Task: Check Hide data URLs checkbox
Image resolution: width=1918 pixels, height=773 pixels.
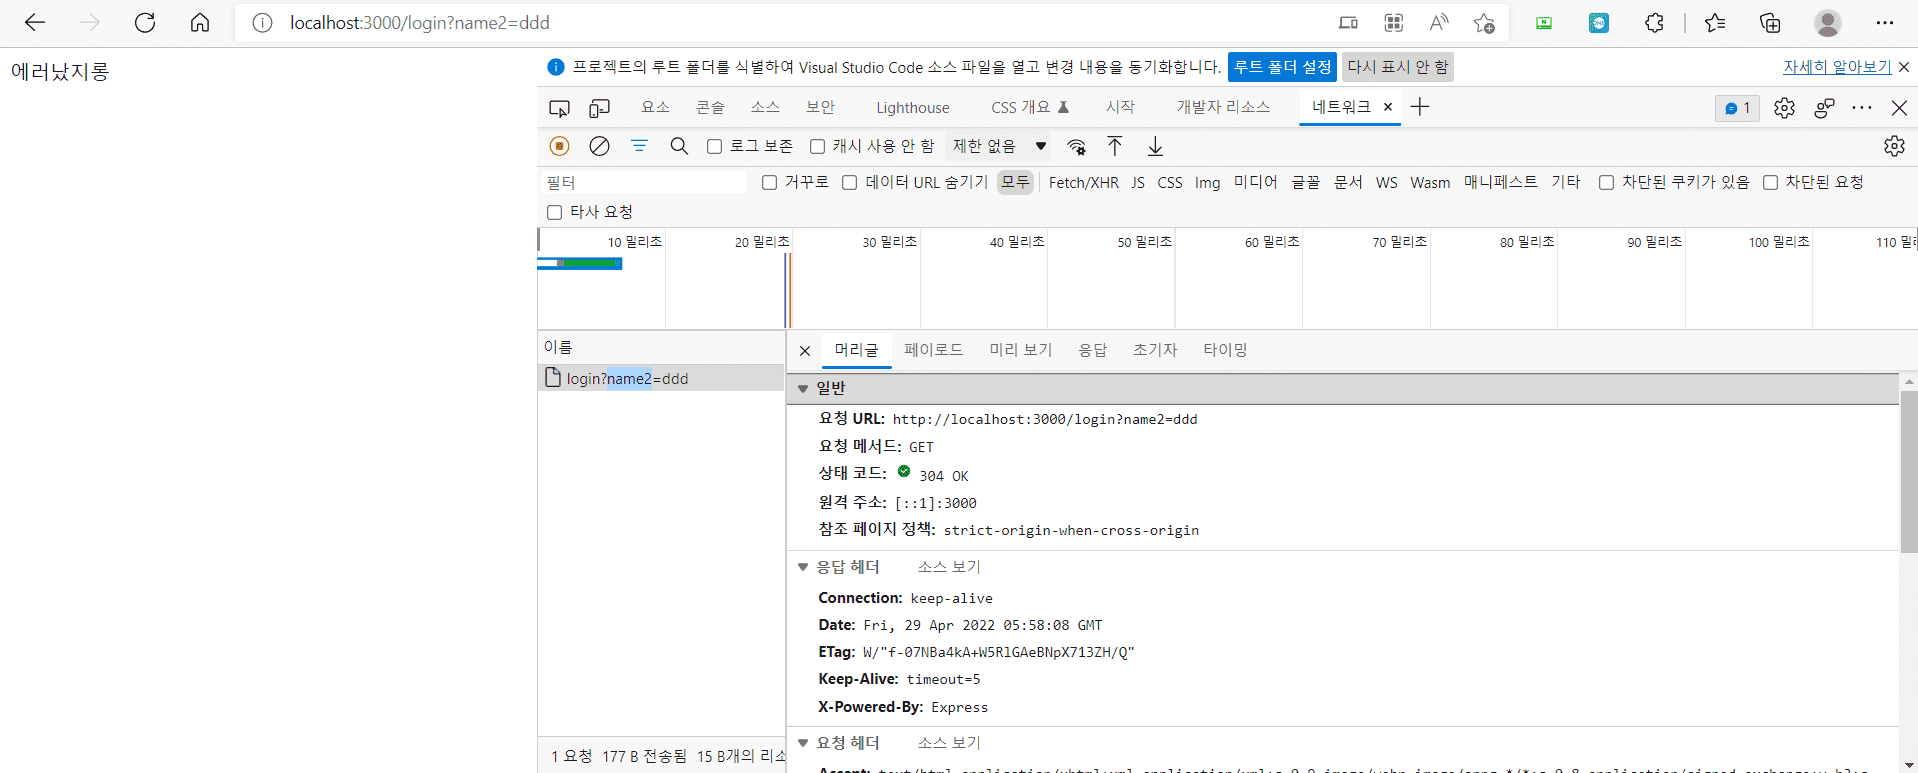Action: (x=849, y=182)
